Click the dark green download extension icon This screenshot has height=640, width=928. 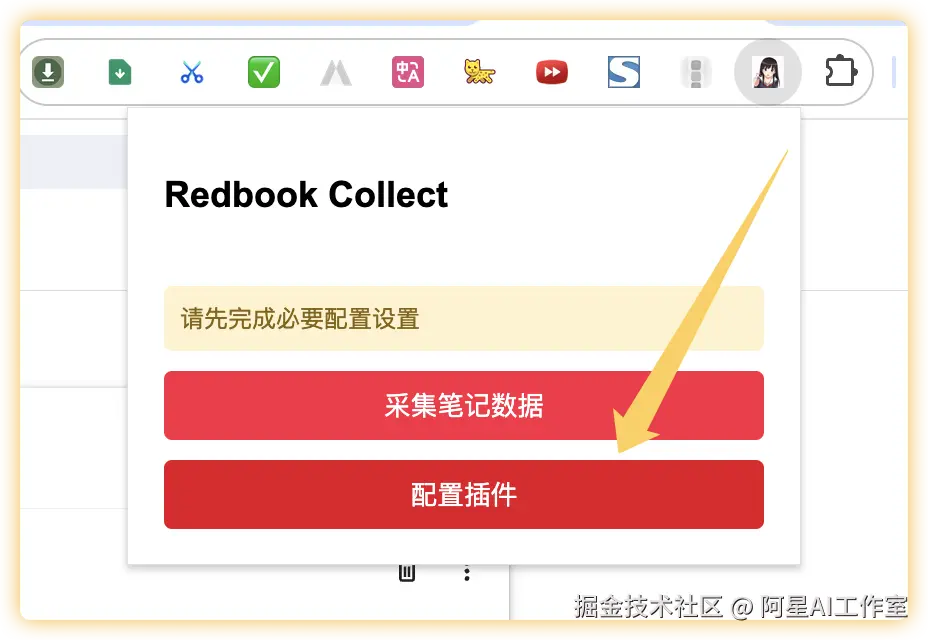coord(48,72)
